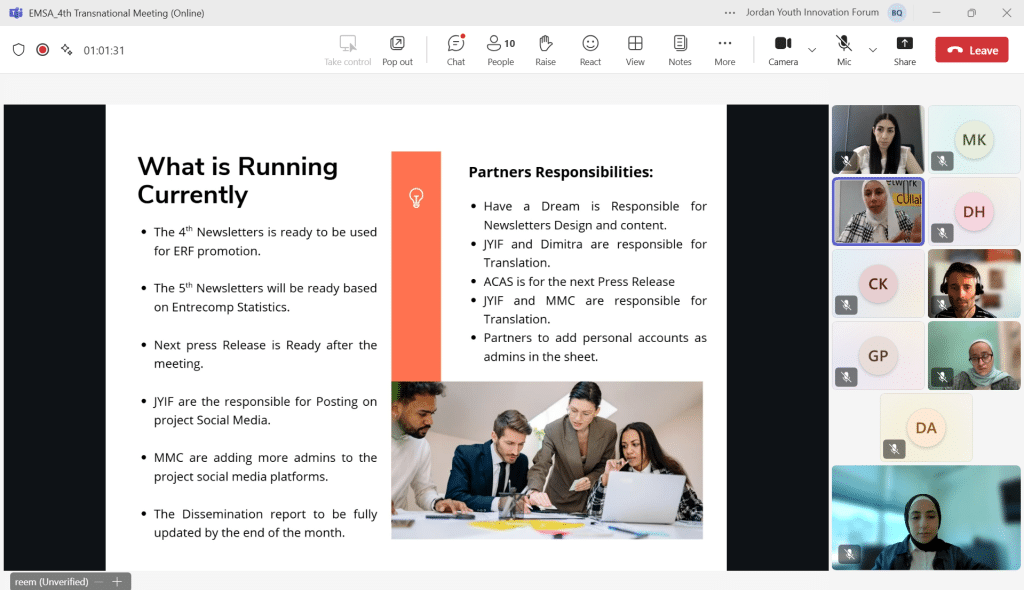Click the 'Partners Responsibilities:' heading

[x=560, y=172]
